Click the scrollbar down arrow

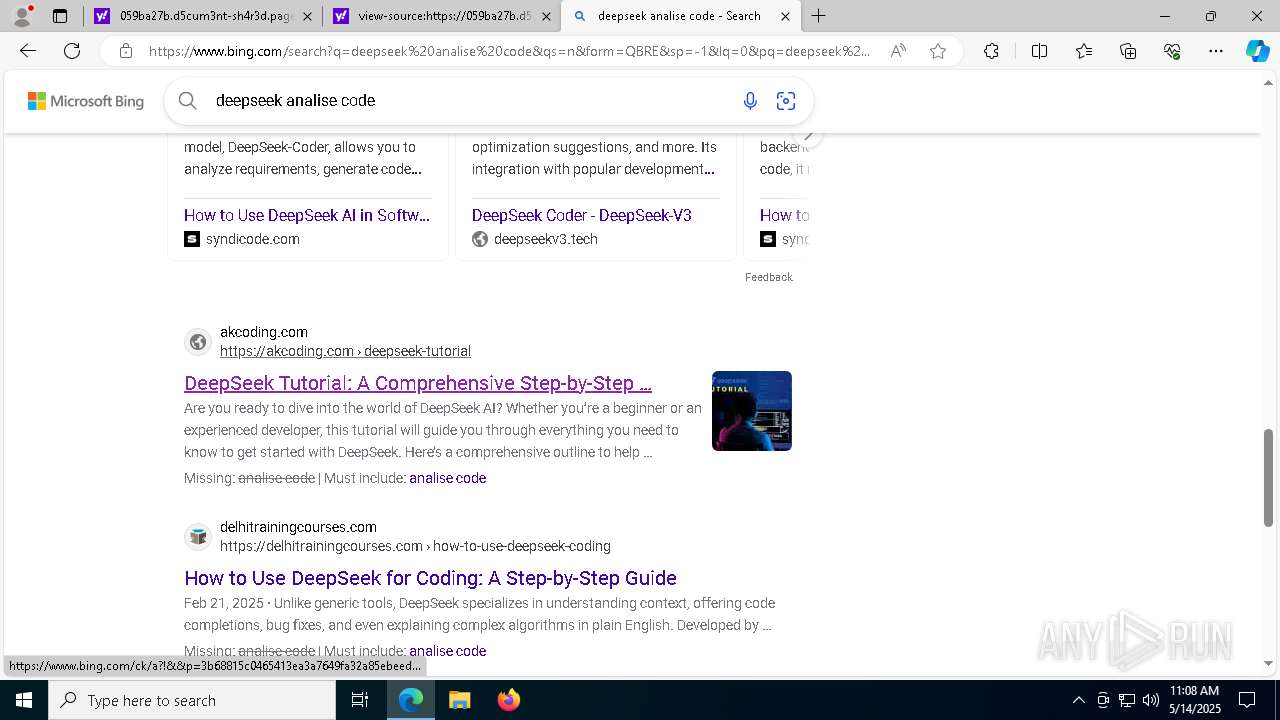(1269, 663)
